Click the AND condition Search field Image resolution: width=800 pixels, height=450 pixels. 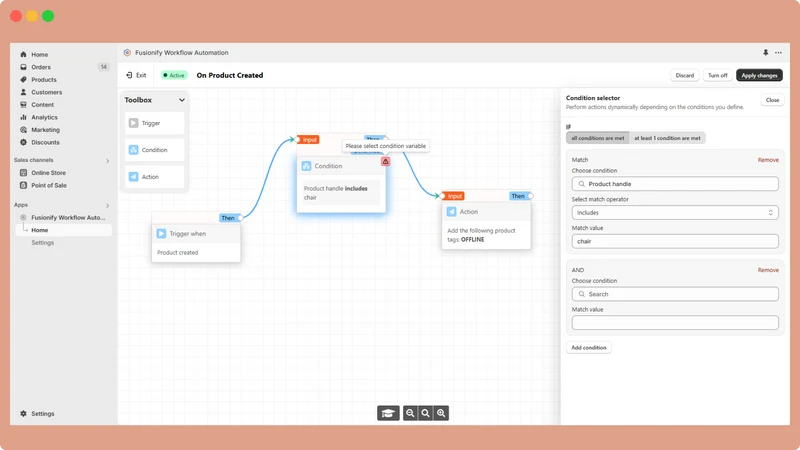tap(675, 294)
